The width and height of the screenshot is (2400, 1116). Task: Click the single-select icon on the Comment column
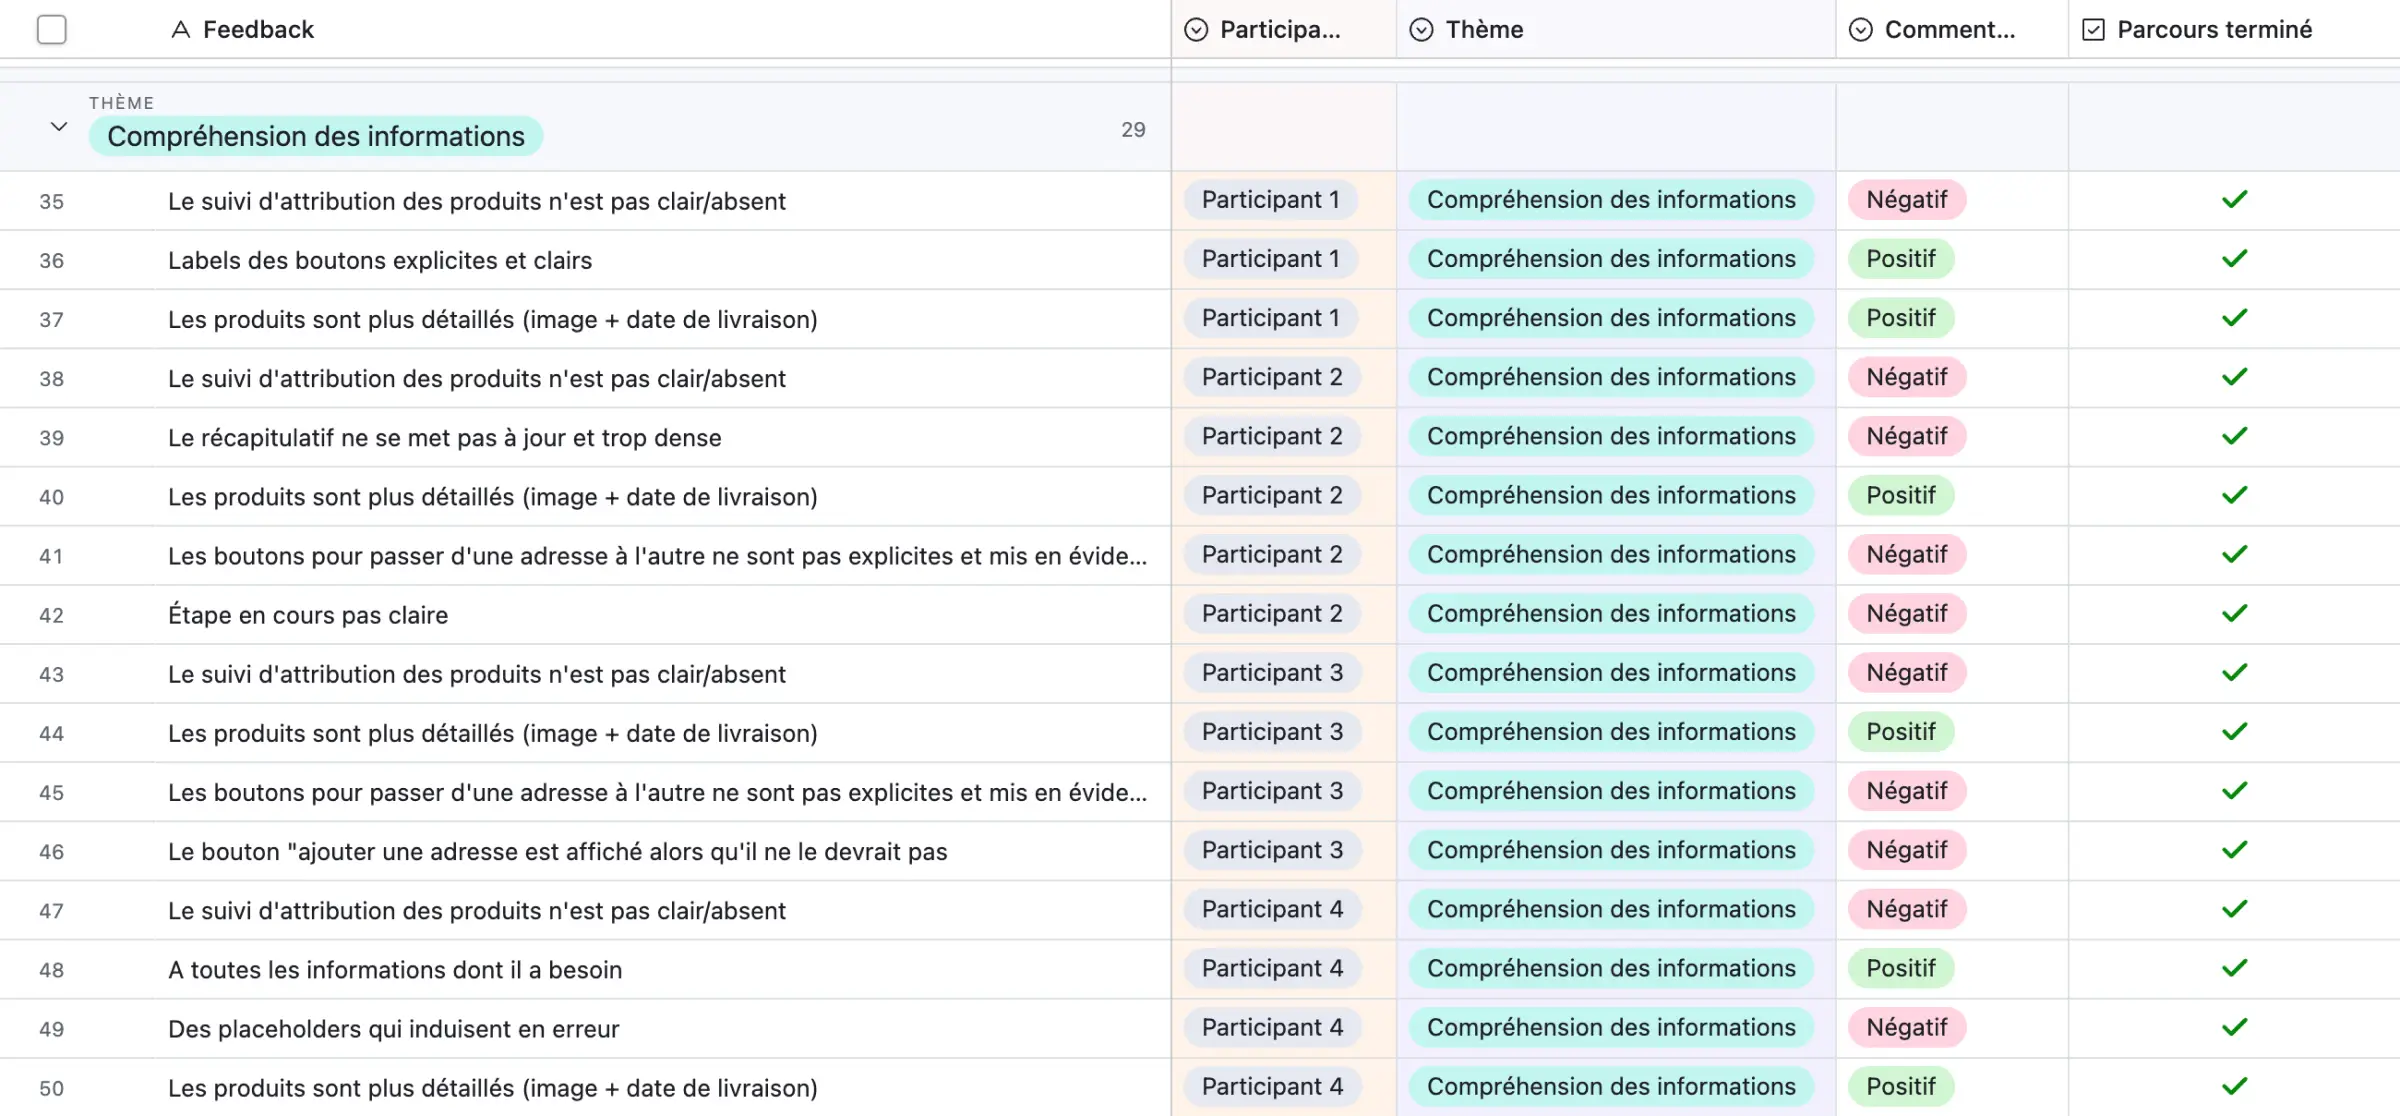(x=1860, y=30)
